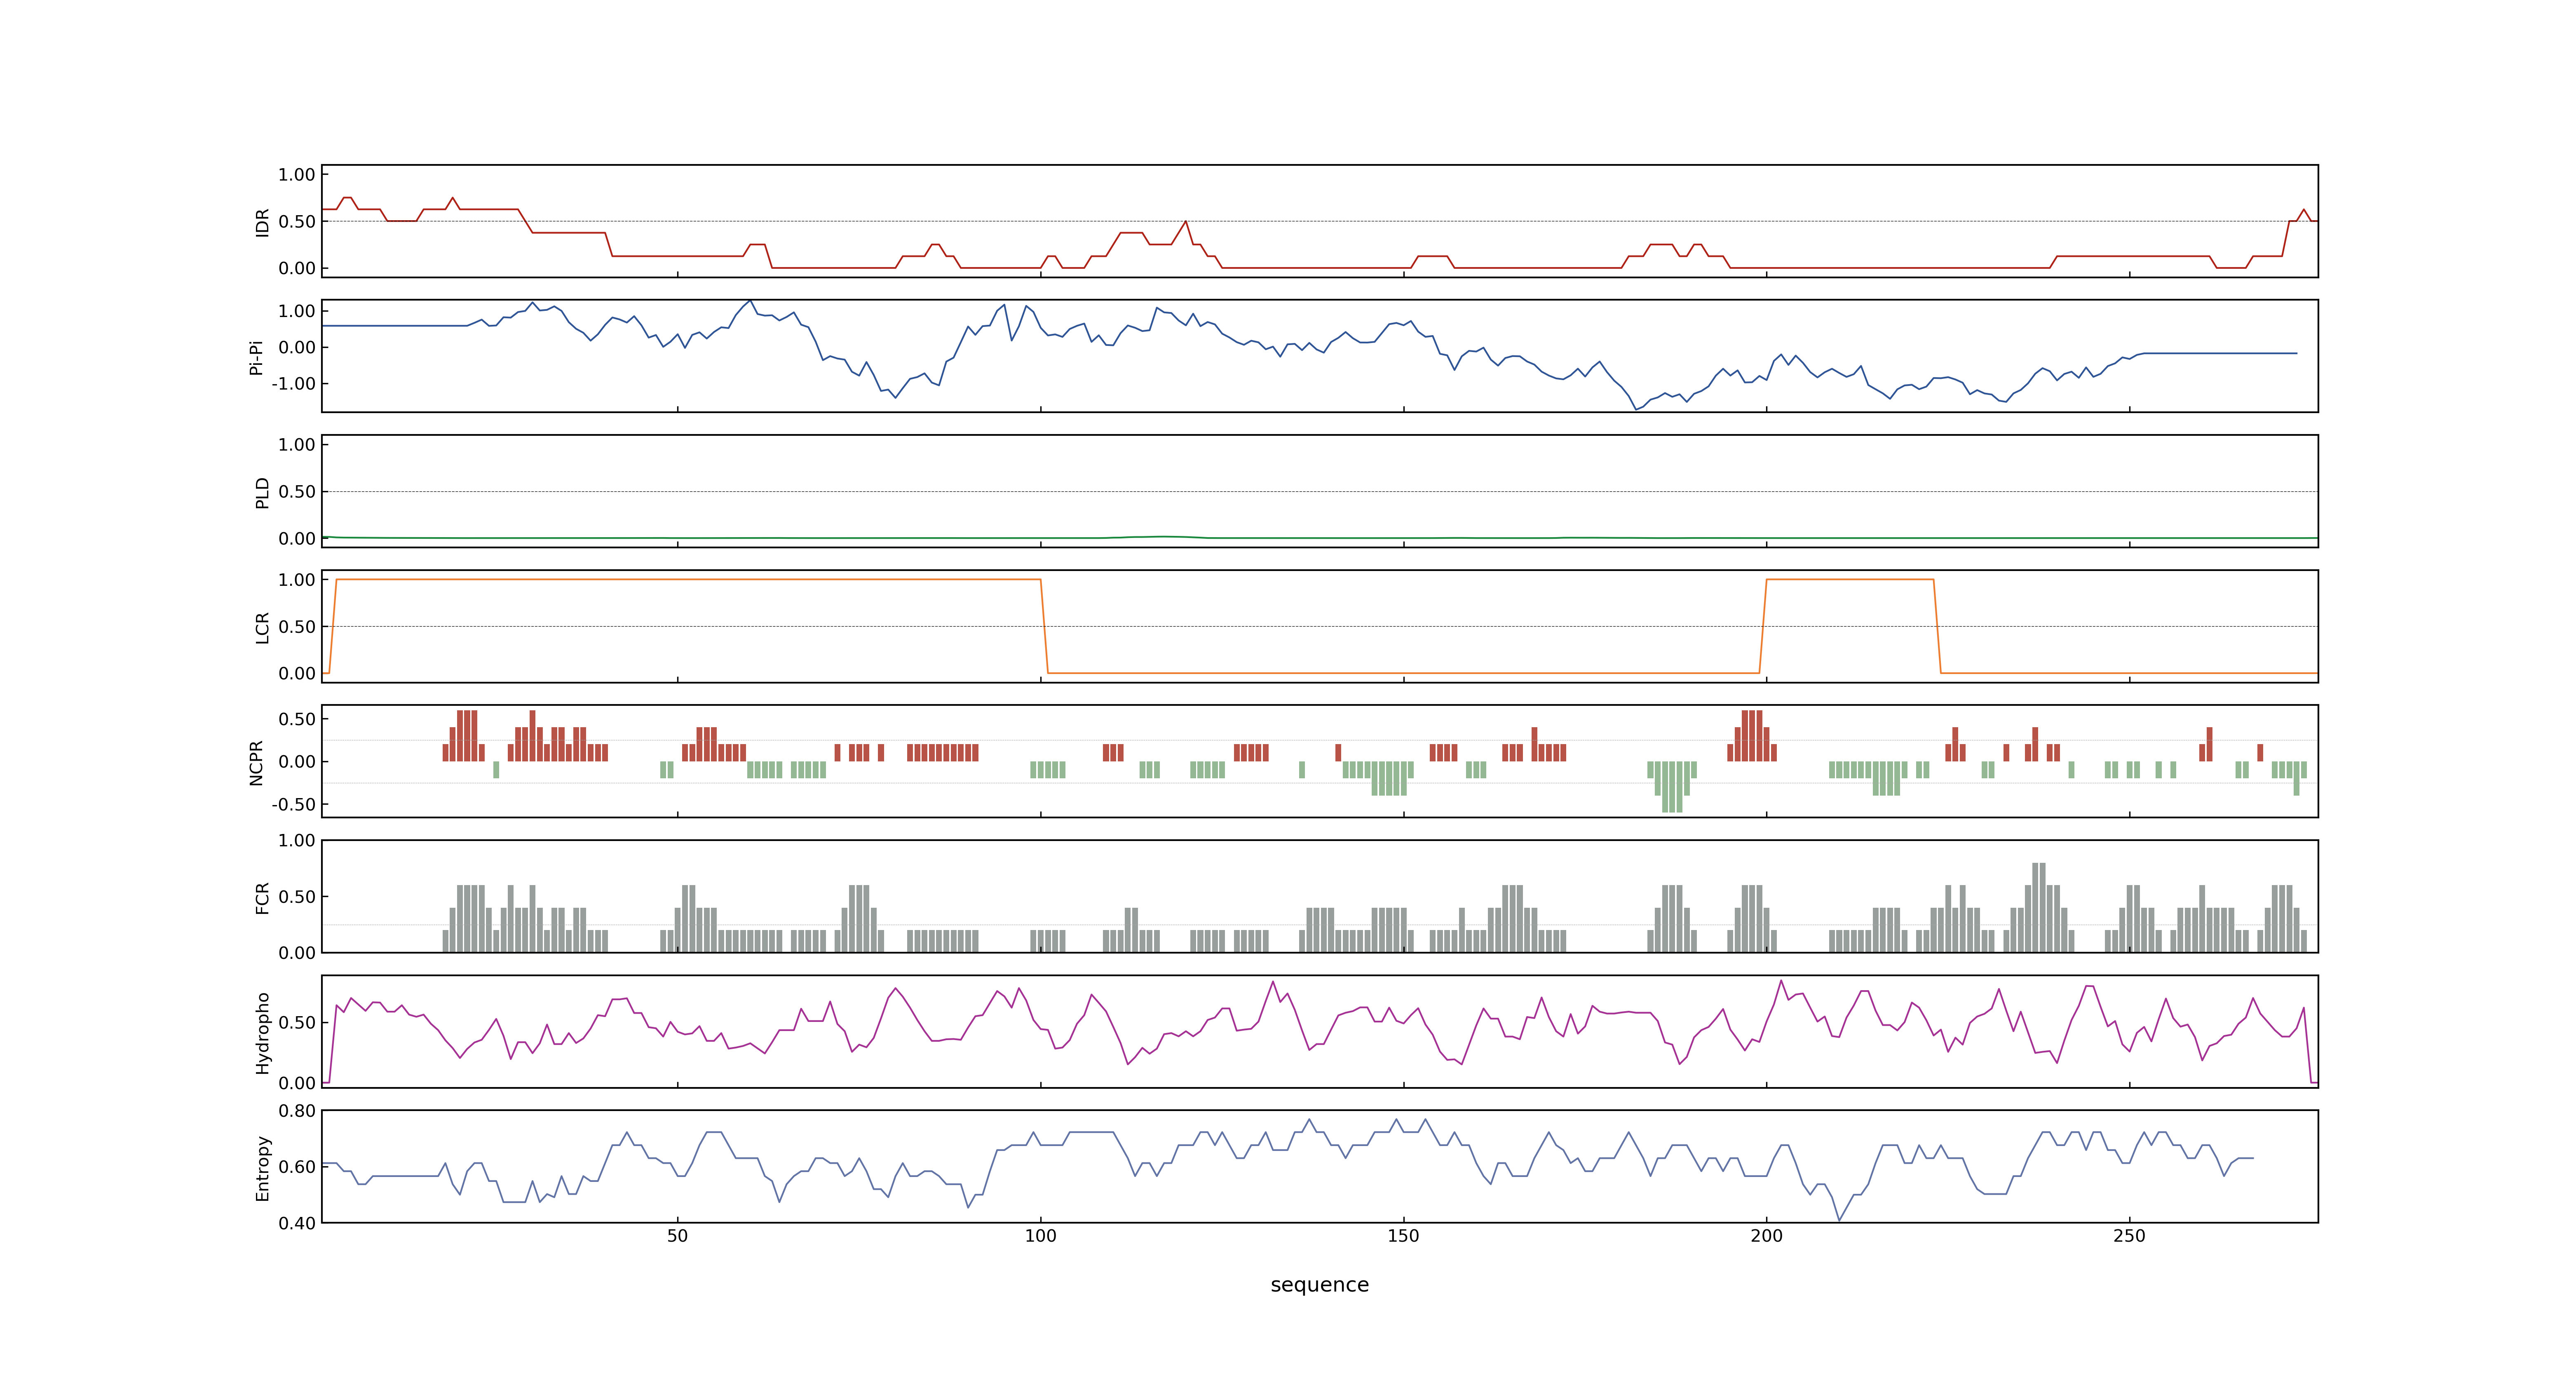Screen dimensions: 2576x1374
Task: Click the IDR panel axis label
Action: coord(262,222)
